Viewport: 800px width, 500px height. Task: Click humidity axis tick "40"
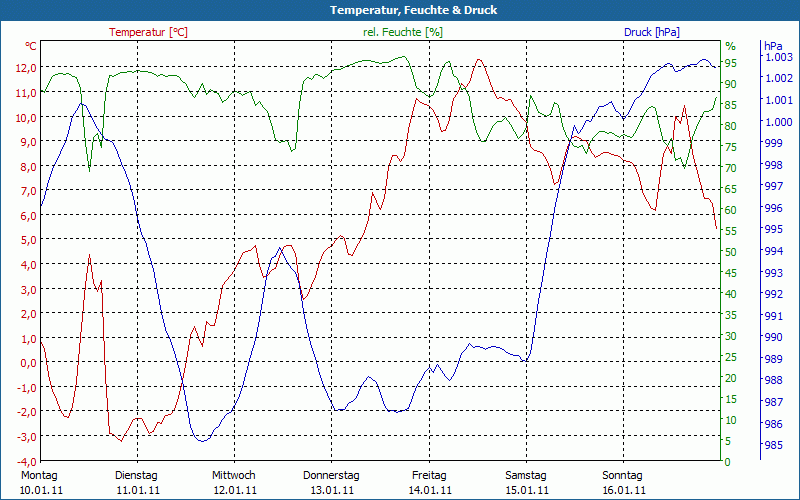pos(731,294)
